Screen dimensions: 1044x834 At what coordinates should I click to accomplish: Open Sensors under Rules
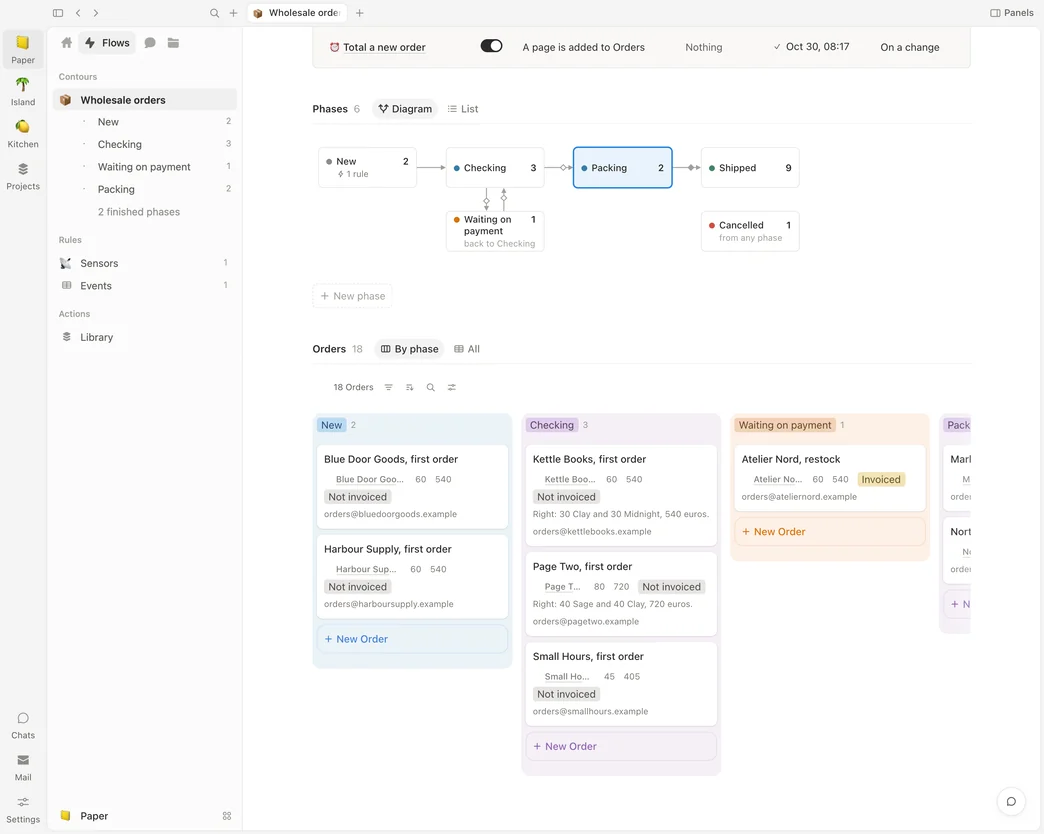[x=145, y=263]
